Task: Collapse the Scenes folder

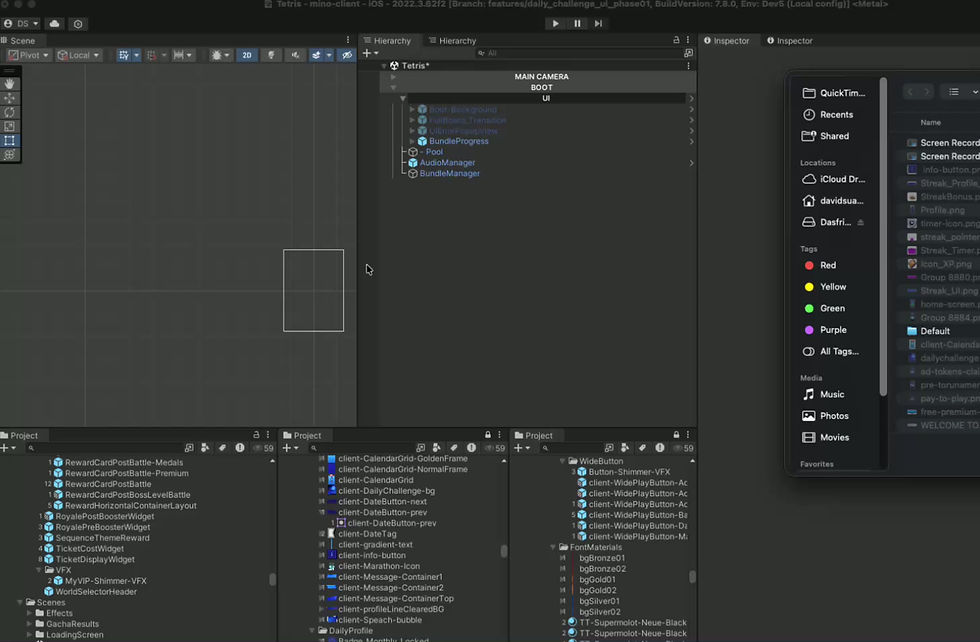Action: (20, 603)
